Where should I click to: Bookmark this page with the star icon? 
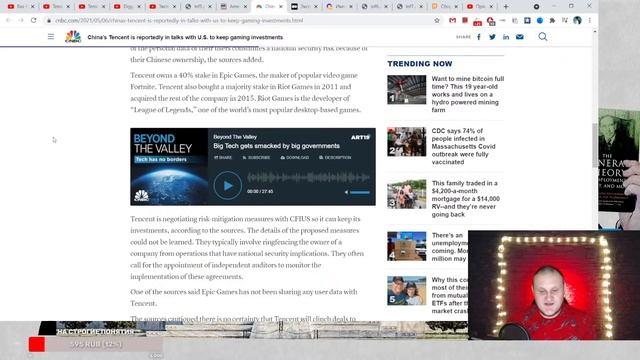[x=437, y=20]
